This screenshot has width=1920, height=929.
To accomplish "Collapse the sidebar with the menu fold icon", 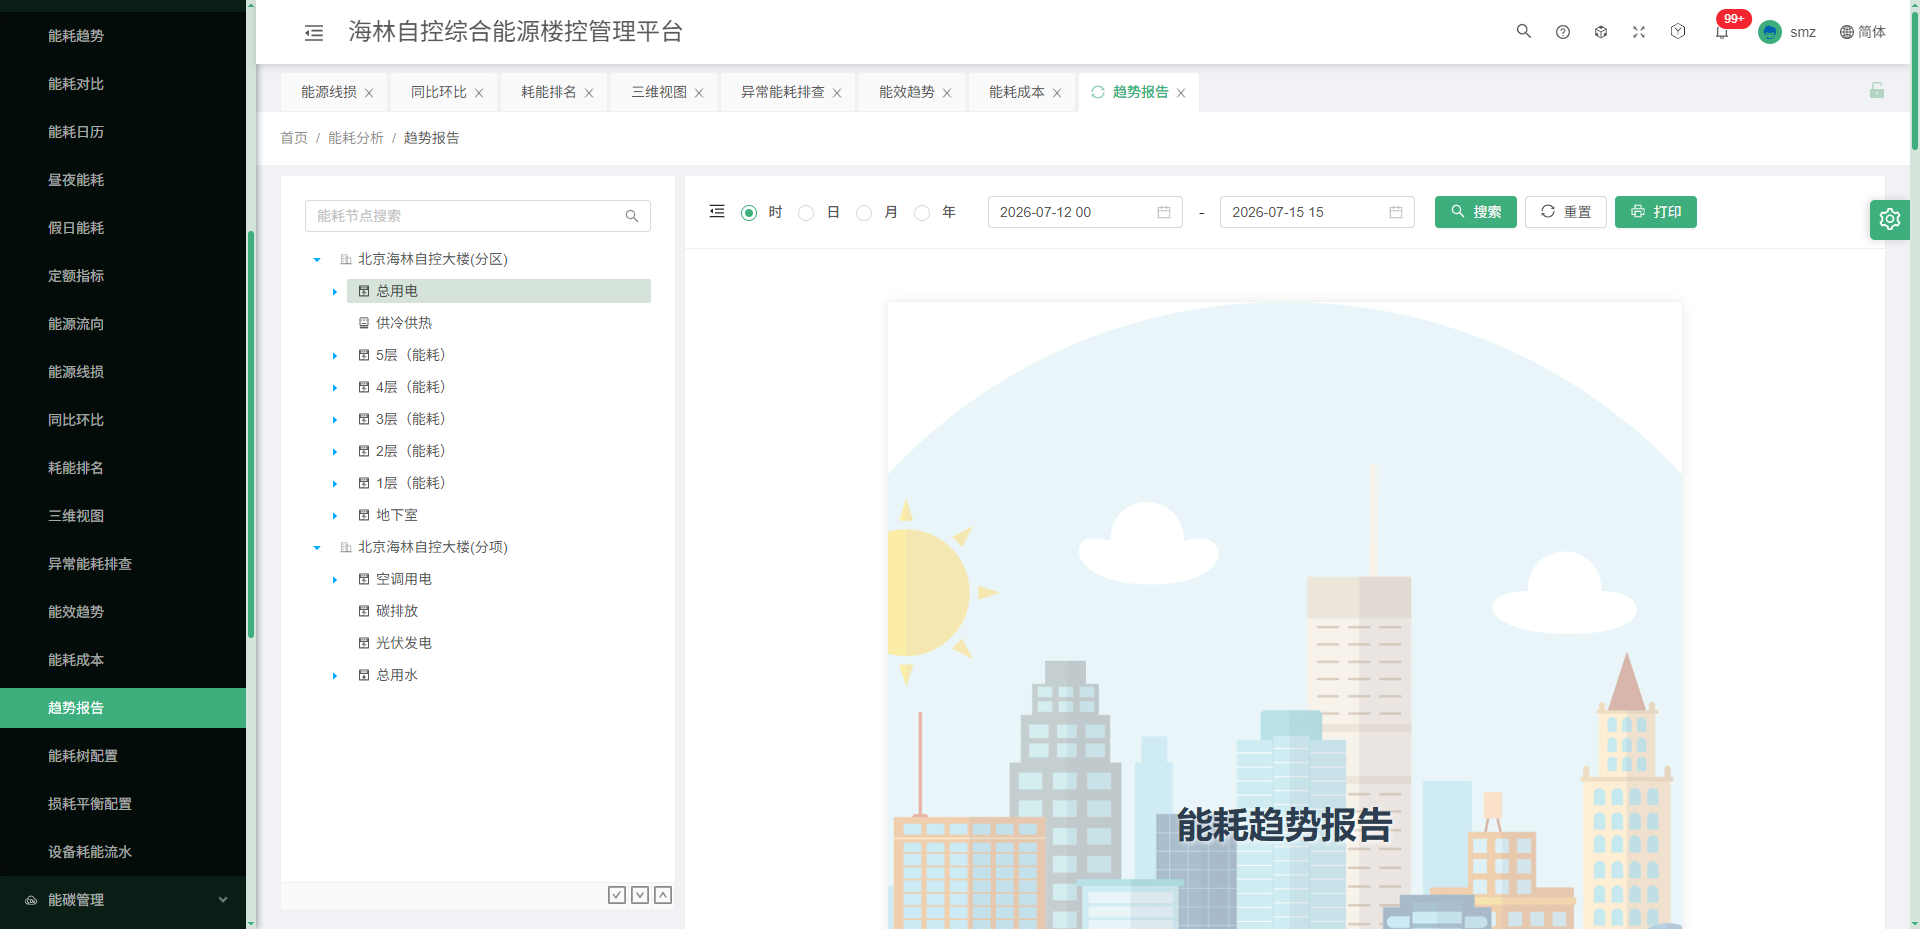I will [314, 33].
